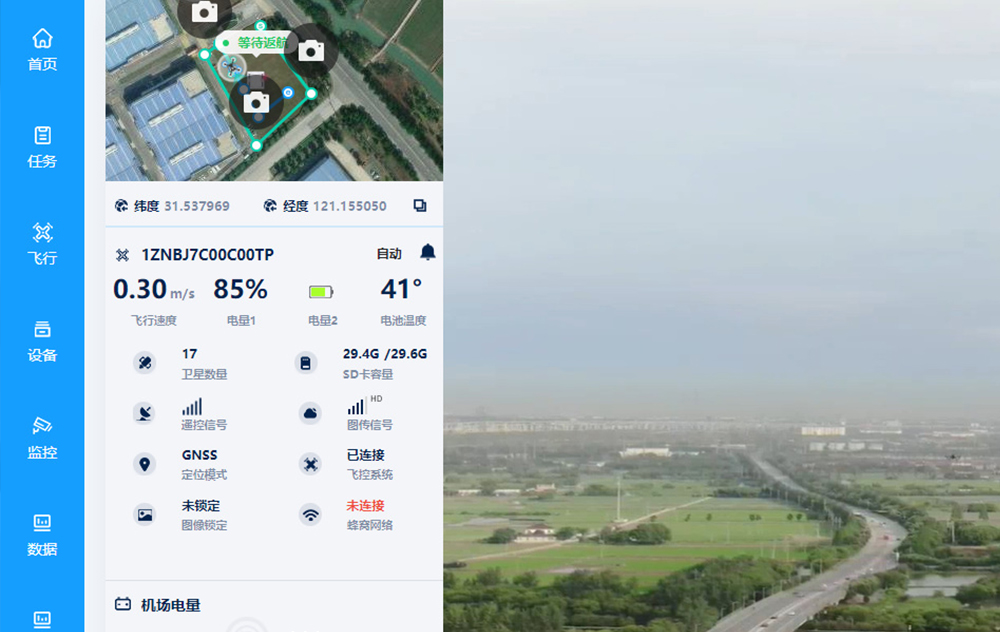Click camera marker inside green flight zone
The image size is (1000, 632).
256,102
